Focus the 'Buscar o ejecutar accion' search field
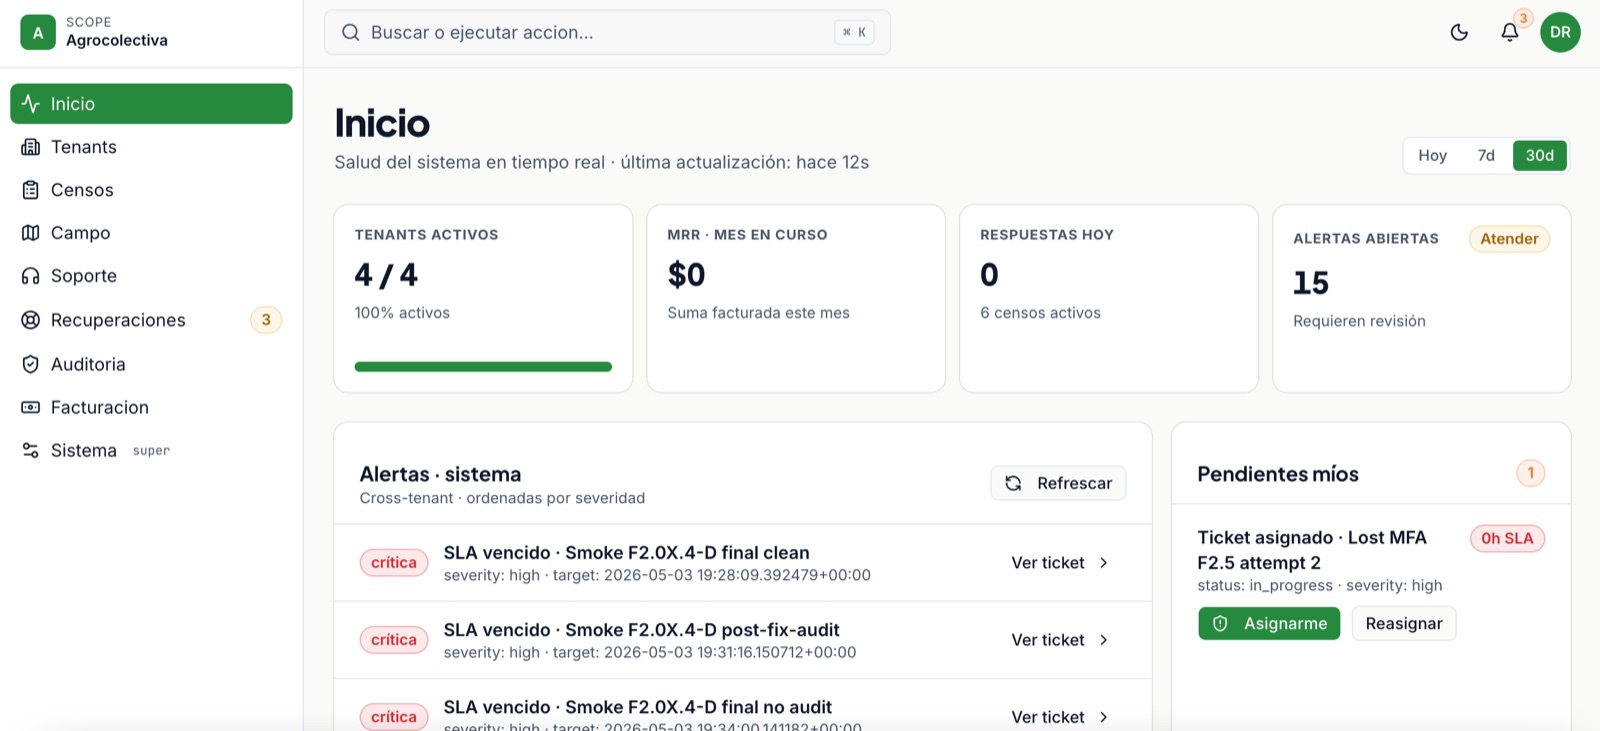1600x731 pixels. click(607, 32)
